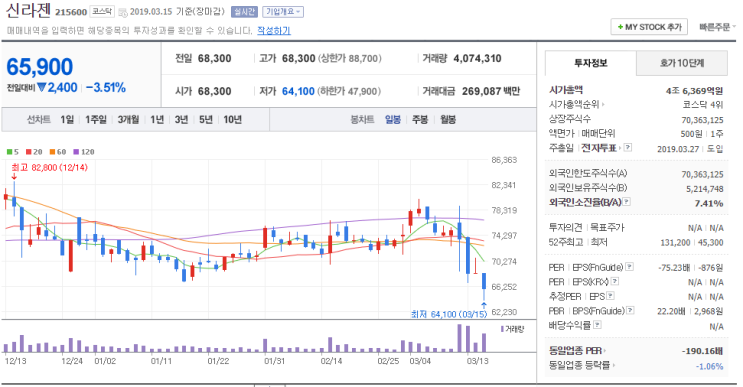Select the 1년 line chart period
The image size is (743, 387).
[157, 120]
